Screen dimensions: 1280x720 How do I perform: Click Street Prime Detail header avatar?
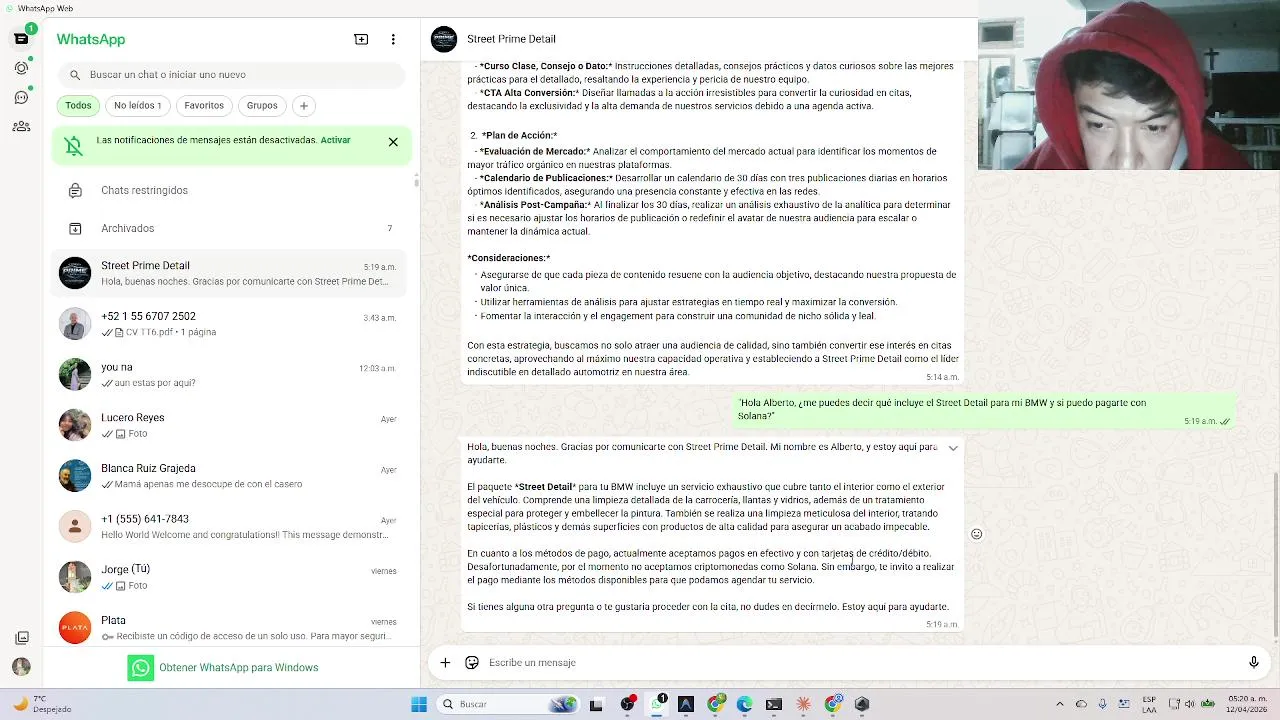443,39
